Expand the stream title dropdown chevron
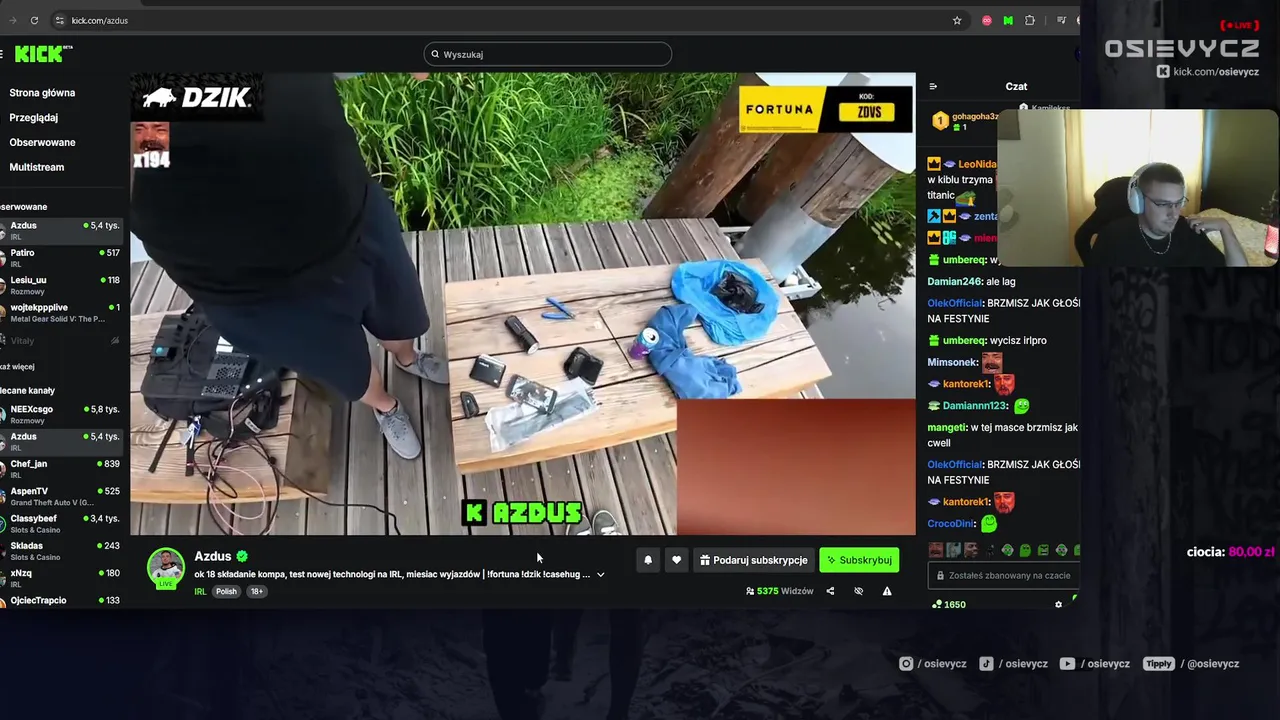This screenshot has width=1280, height=720. coord(600,575)
